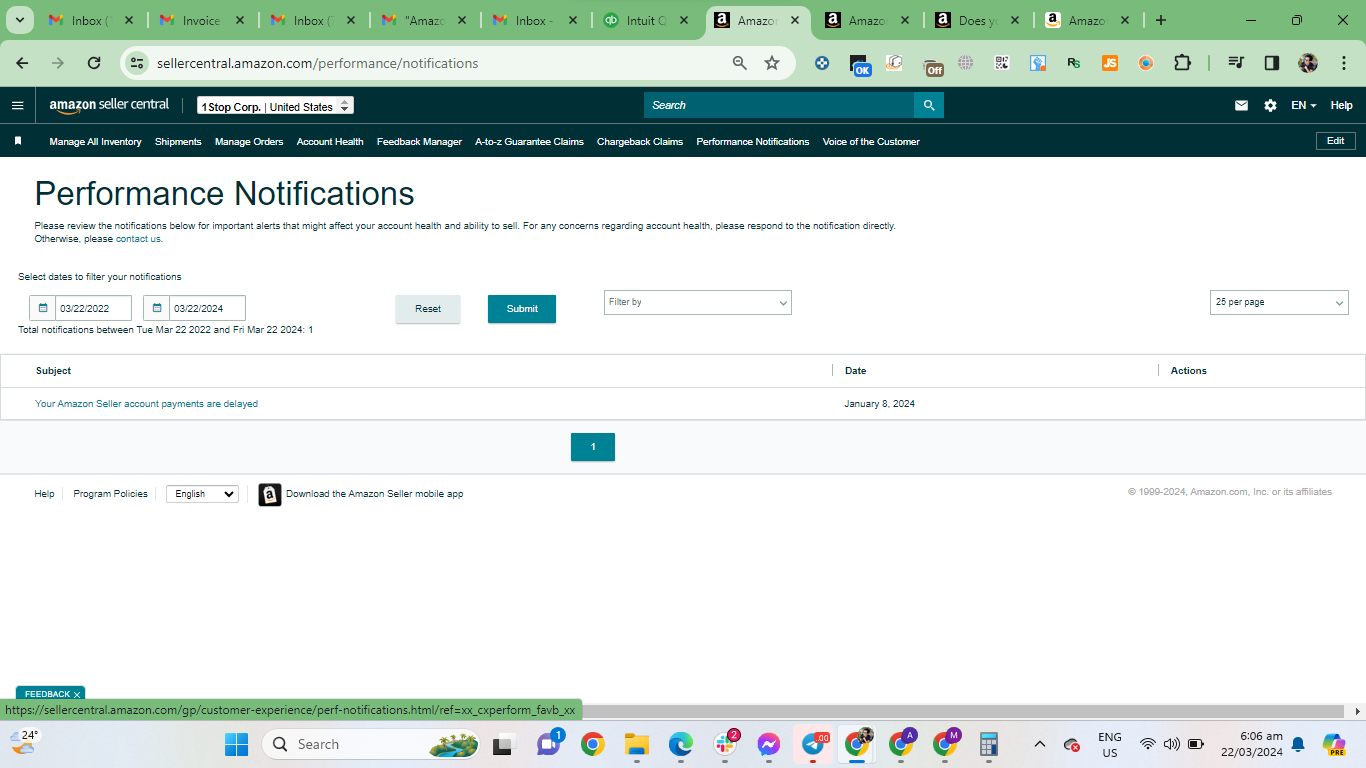Reload the page with the browser refresh button
The image size is (1366, 768).
[x=94, y=63]
